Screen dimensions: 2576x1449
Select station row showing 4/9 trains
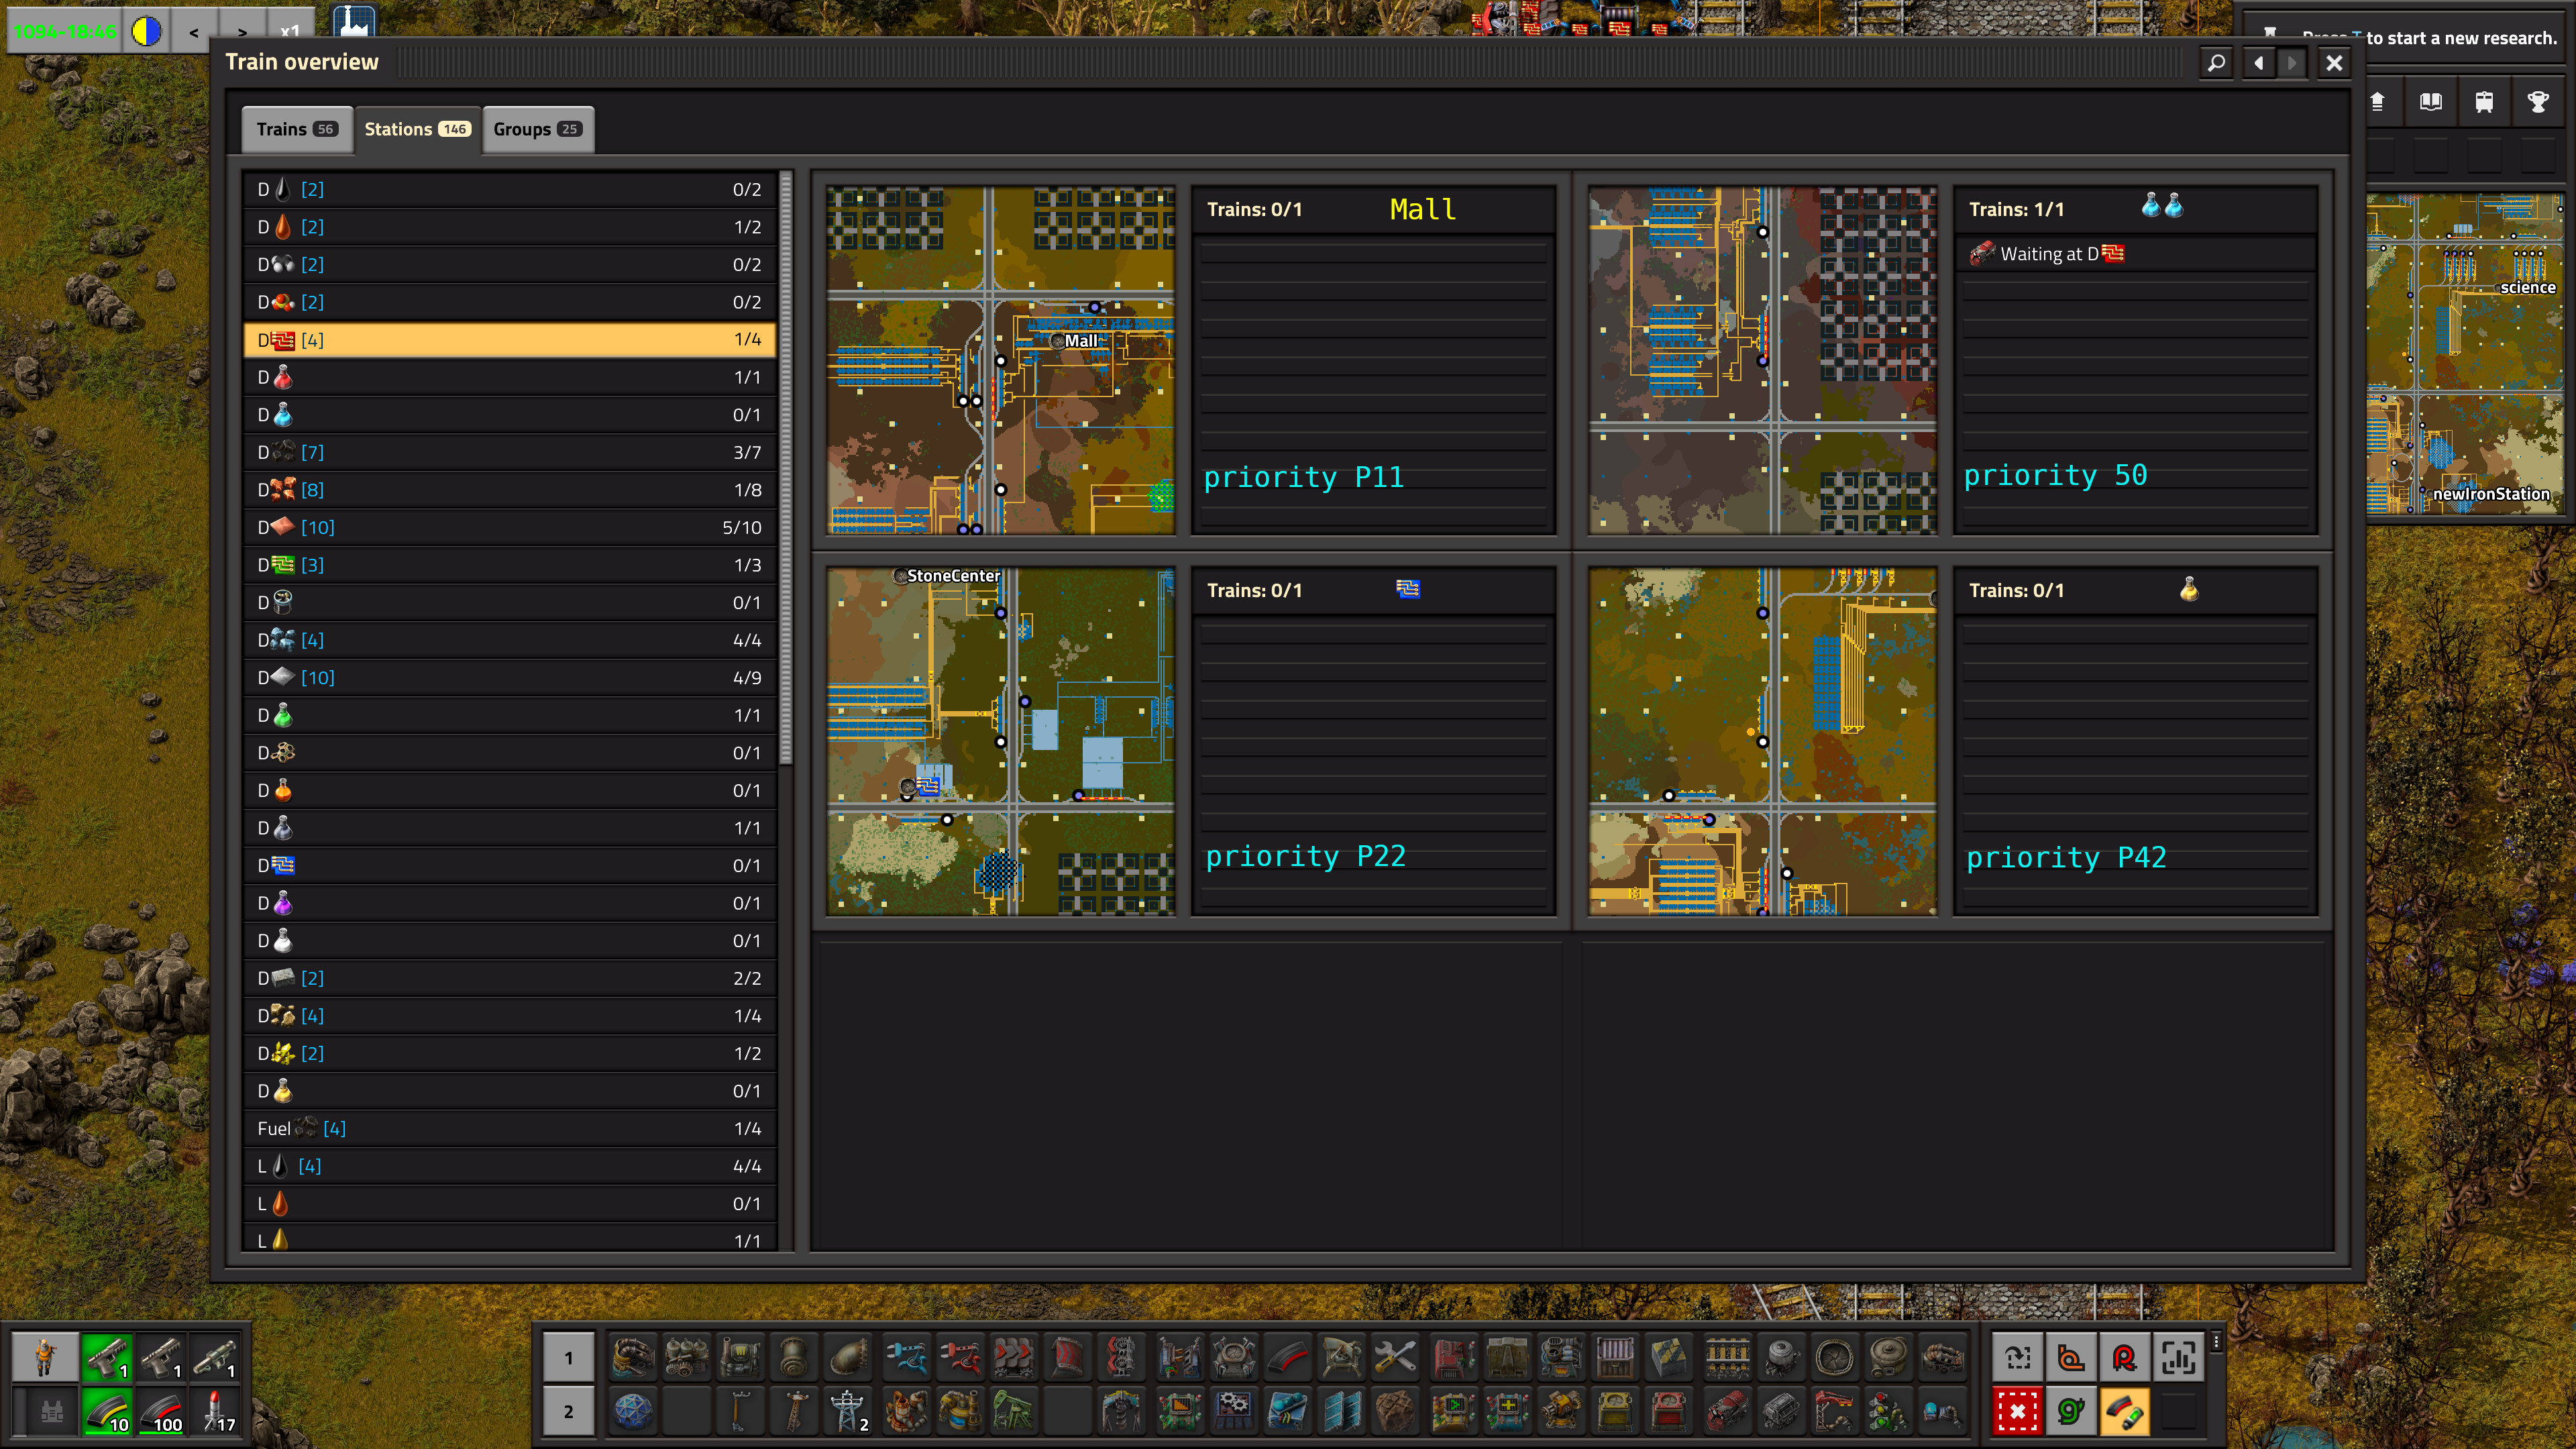[x=509, y=677]
